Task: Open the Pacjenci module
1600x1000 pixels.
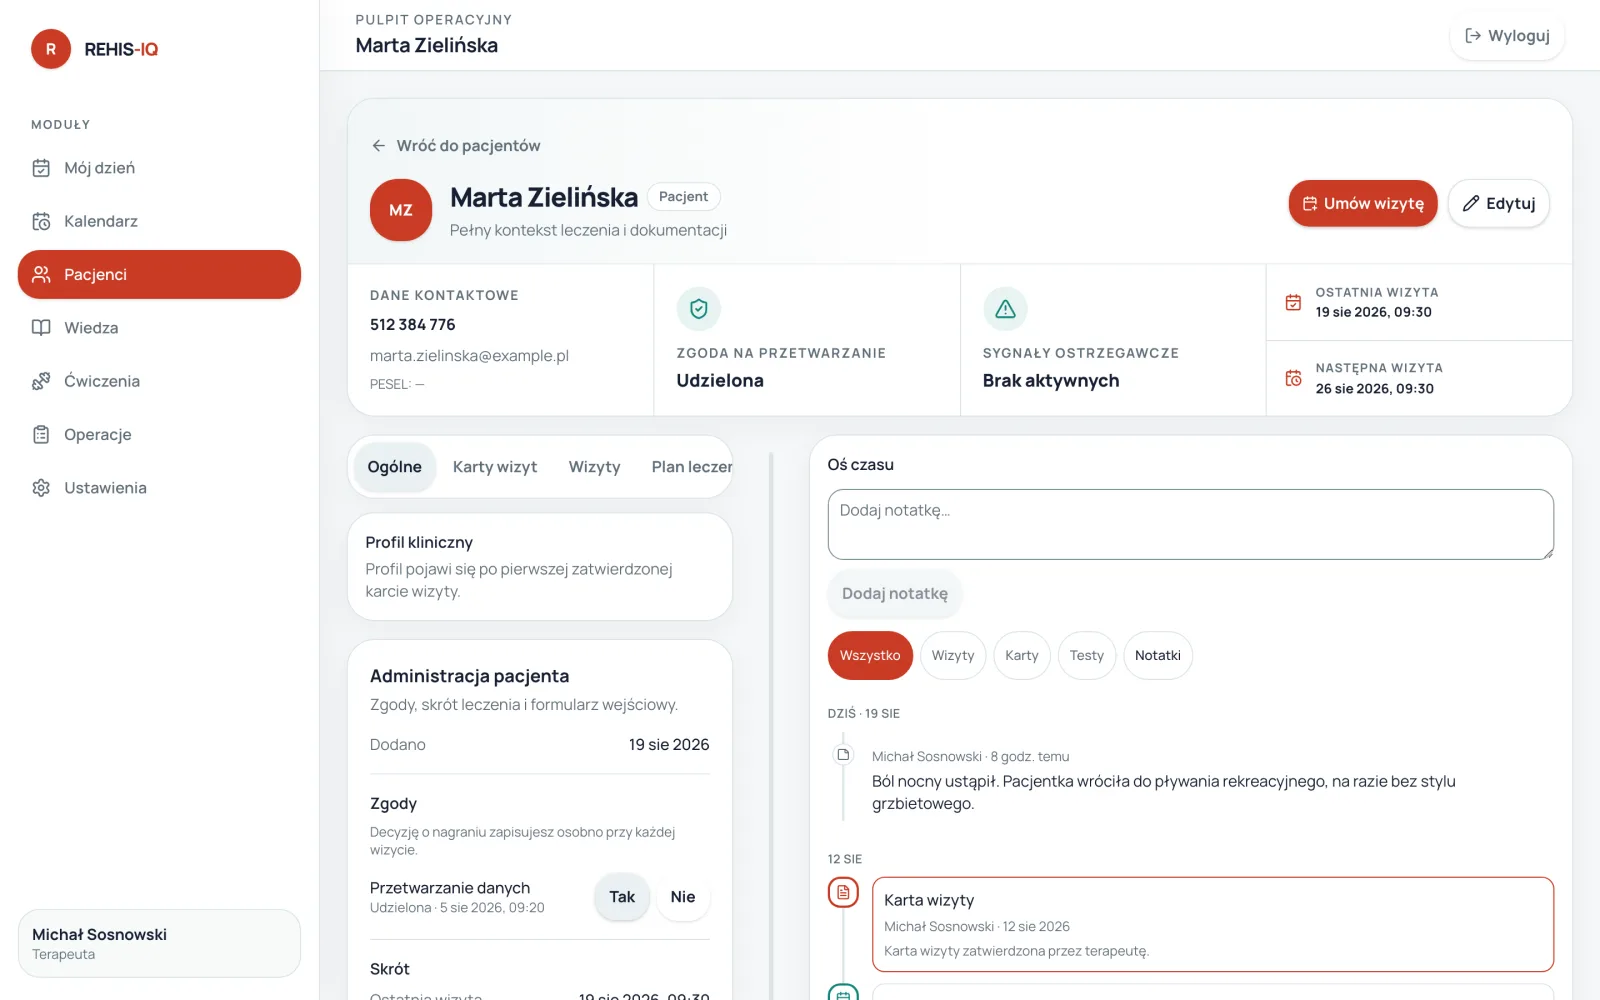Action: click(159, 274)
